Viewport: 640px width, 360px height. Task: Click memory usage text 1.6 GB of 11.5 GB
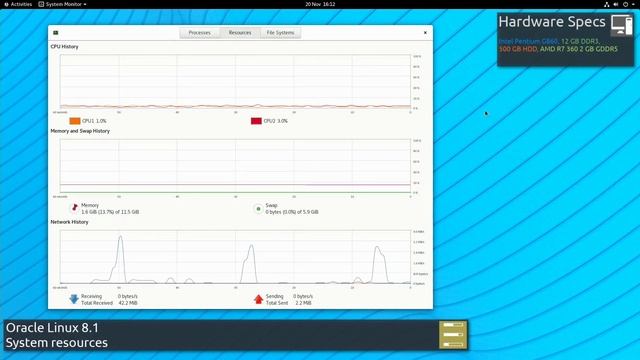pos(110,212)
